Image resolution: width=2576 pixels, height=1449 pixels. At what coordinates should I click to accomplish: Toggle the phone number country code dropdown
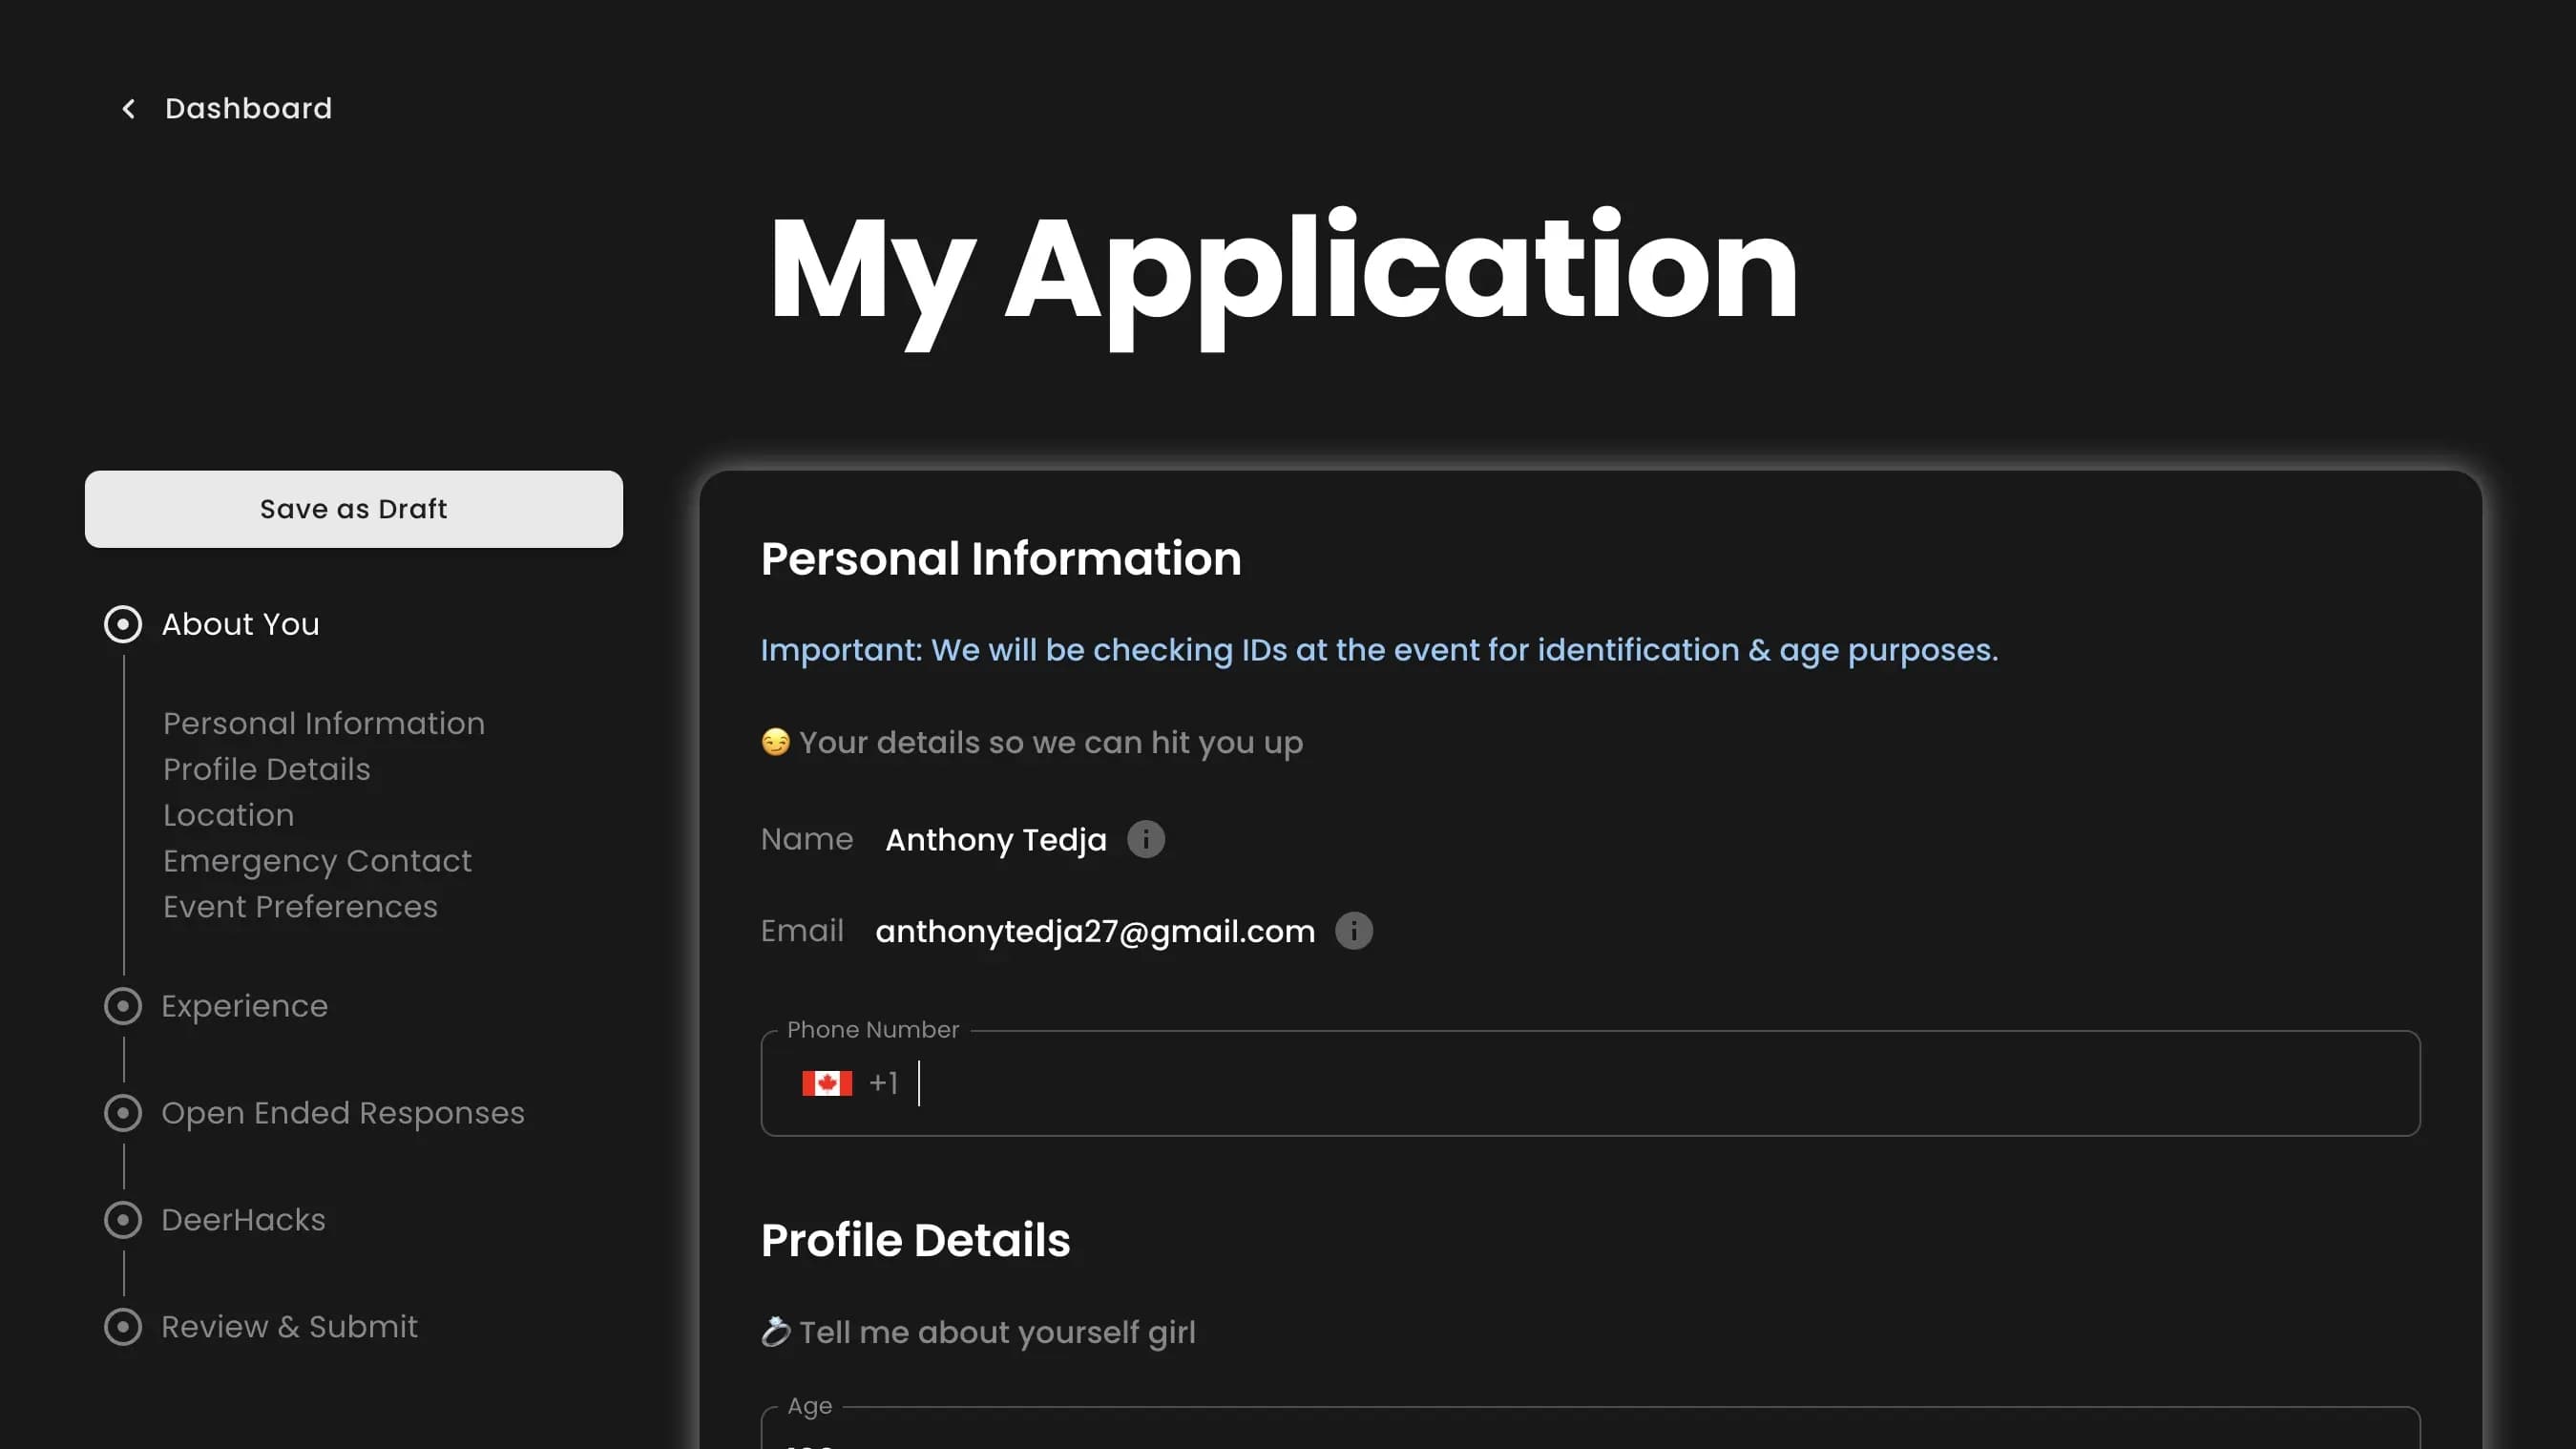click(849, 1082)
